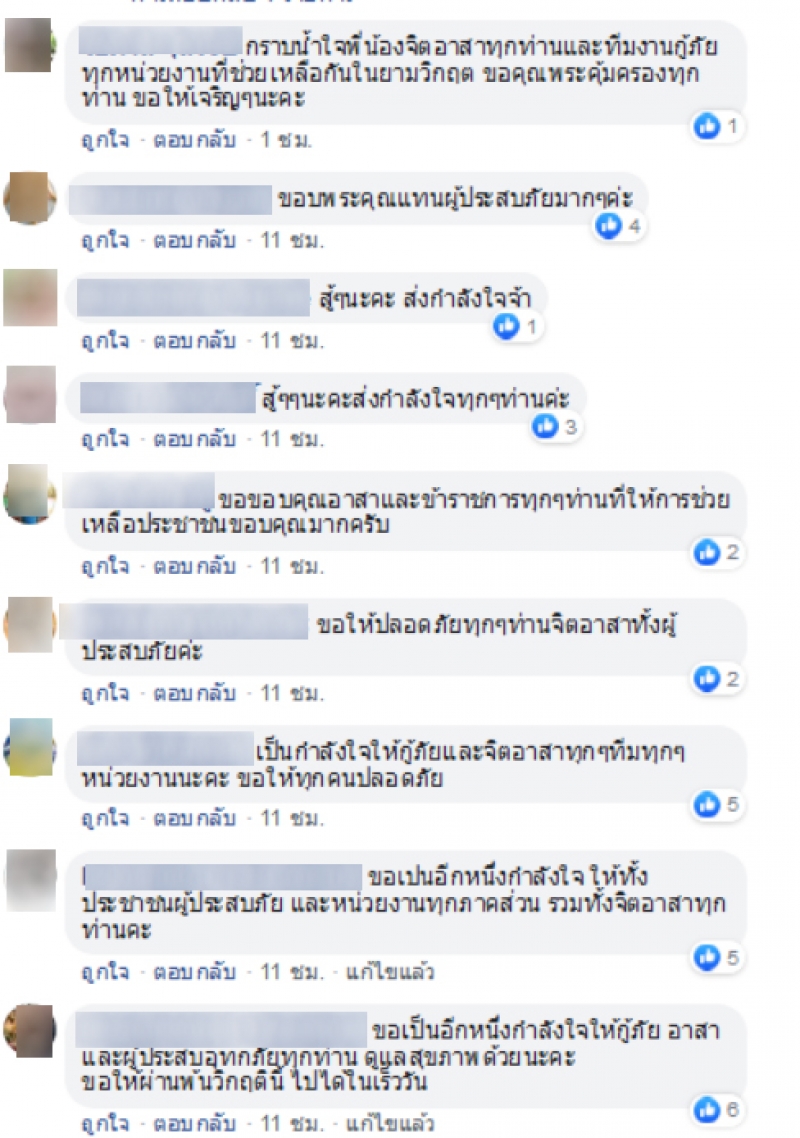Click the like icon on the ขอให้ปลอดภัย comment
800x1138 pixels.
[x=706, y=679]
